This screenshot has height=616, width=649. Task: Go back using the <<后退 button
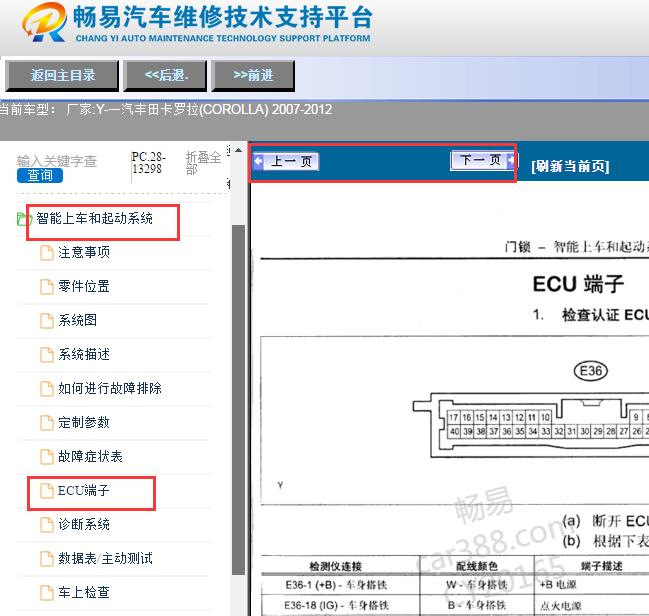pos(165,75)
